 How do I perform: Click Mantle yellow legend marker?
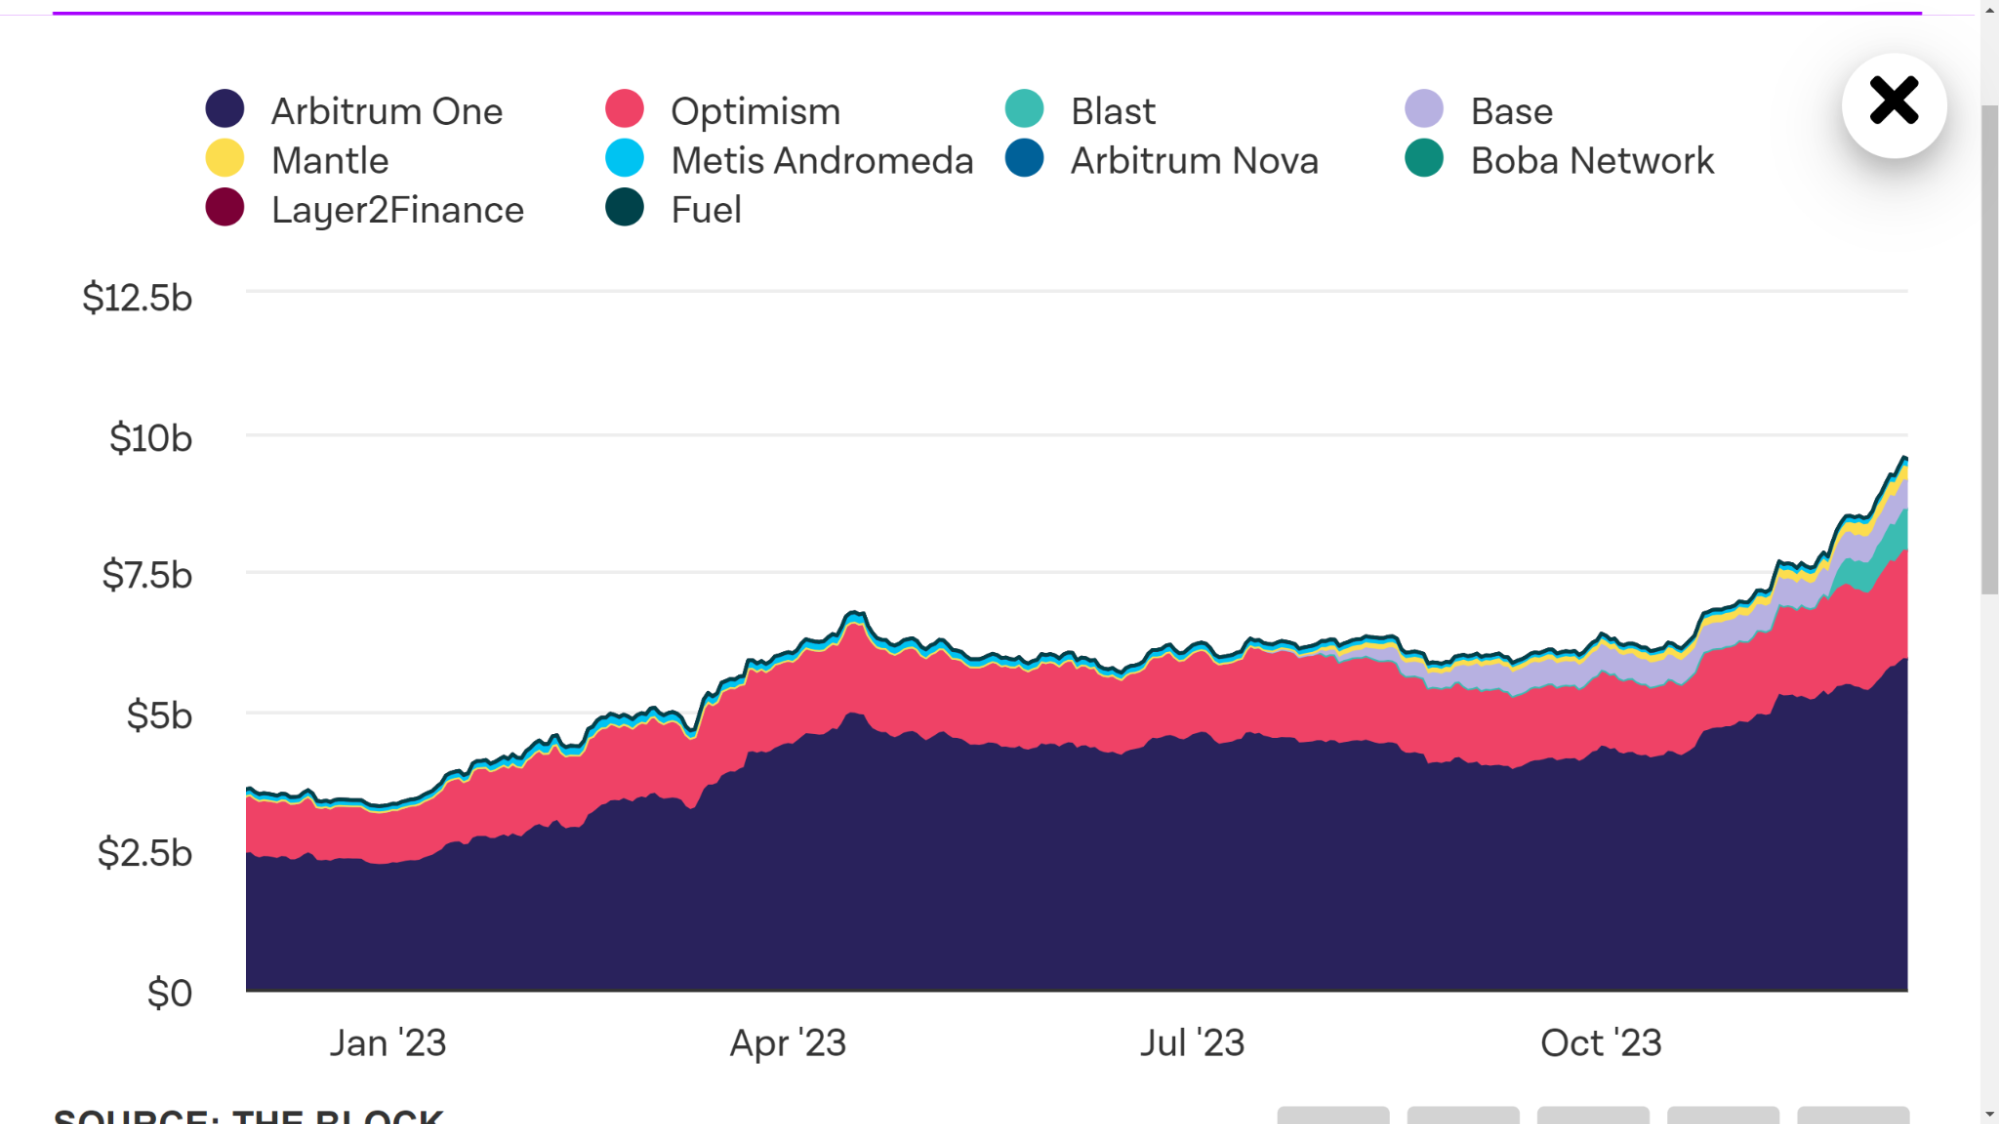coord(225,159)
